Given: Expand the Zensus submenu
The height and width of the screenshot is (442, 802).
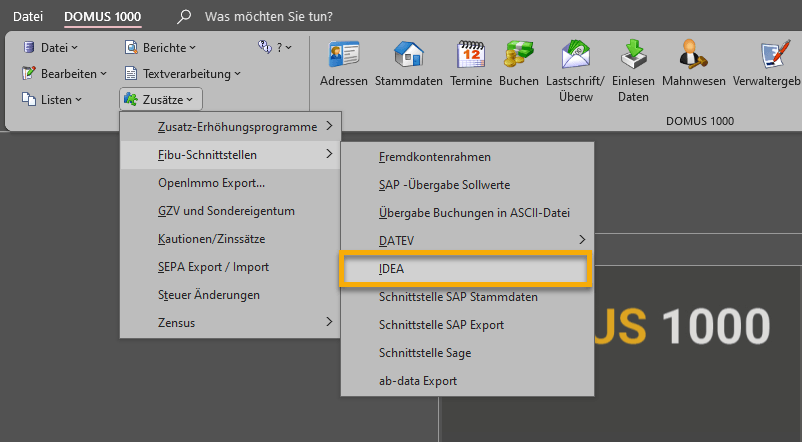Looking at the screenshot, I should (x=230, y=322).
